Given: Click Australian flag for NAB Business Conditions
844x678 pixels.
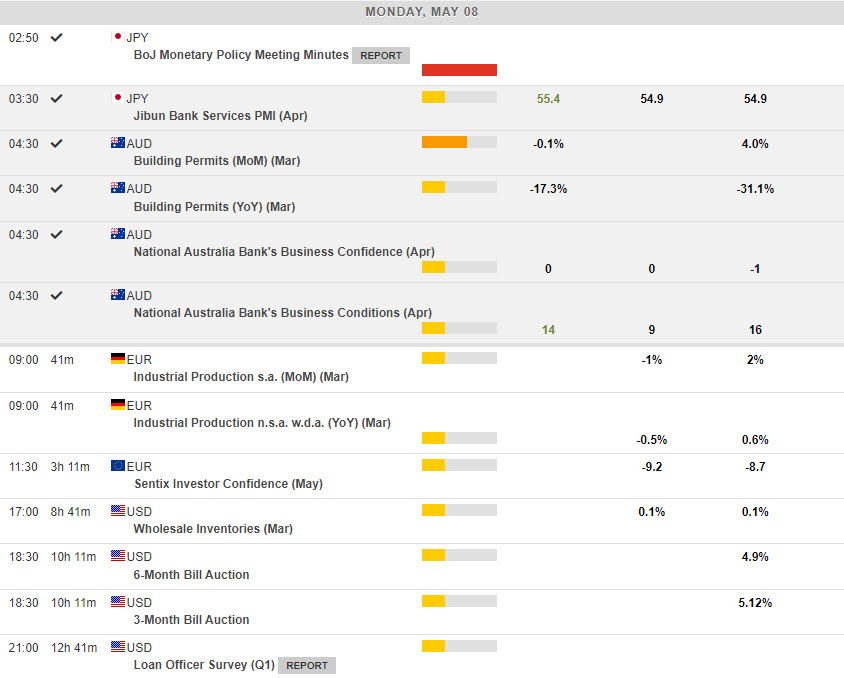Looking at the screenshot, I should pyautogui.click(x=117, y=295).
